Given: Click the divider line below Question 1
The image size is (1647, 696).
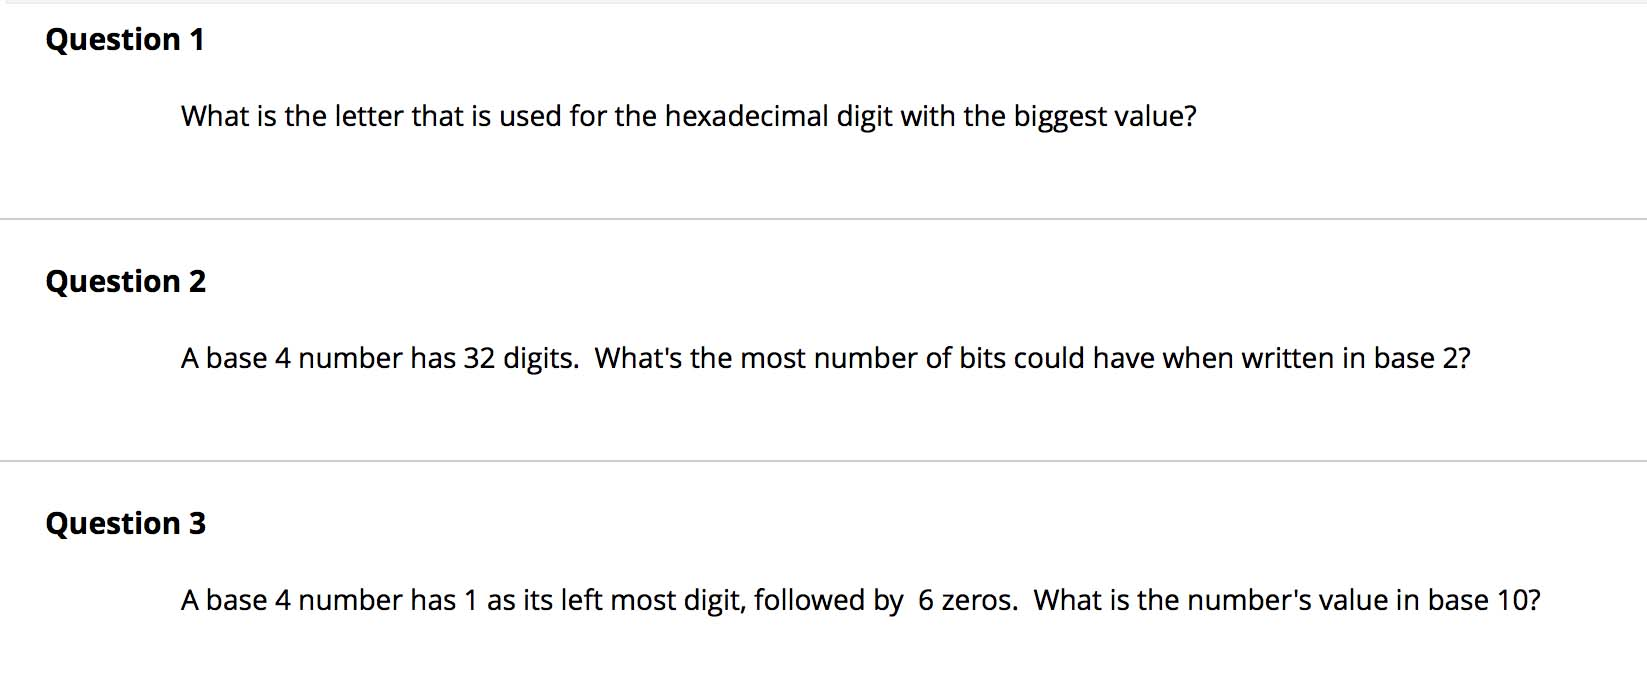Looking at the screenshot, I should coord(823,219).
